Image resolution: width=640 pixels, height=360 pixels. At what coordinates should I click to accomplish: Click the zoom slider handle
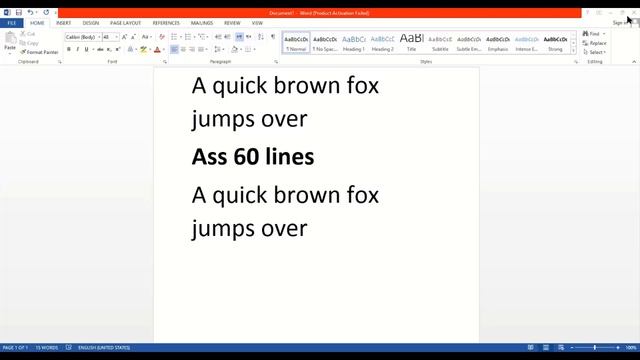tap(595, 347)
